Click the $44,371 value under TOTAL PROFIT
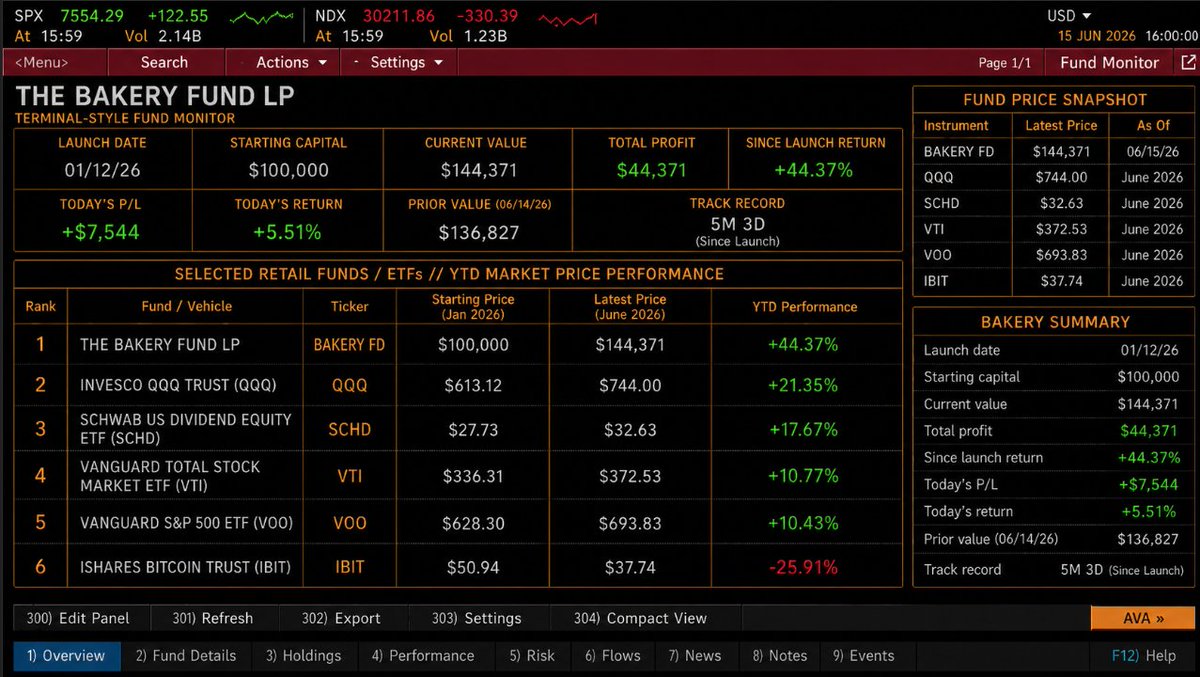The height and width of the screenshot is (677, 1200). pyautogui.click(x=652, y=170)
